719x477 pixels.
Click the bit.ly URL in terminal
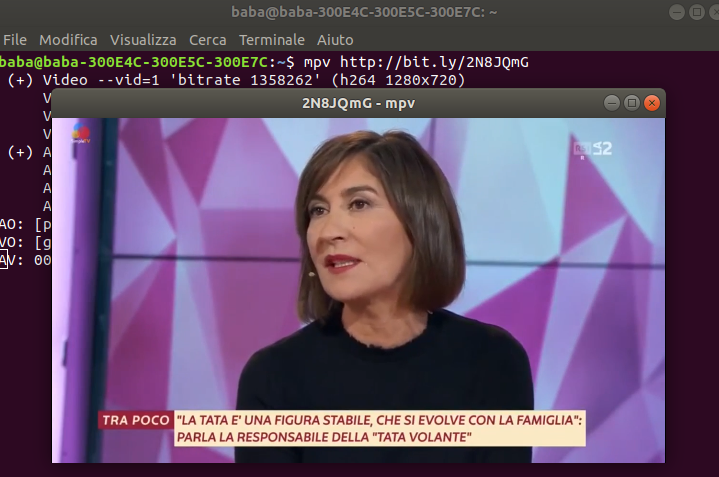[434, 62]
